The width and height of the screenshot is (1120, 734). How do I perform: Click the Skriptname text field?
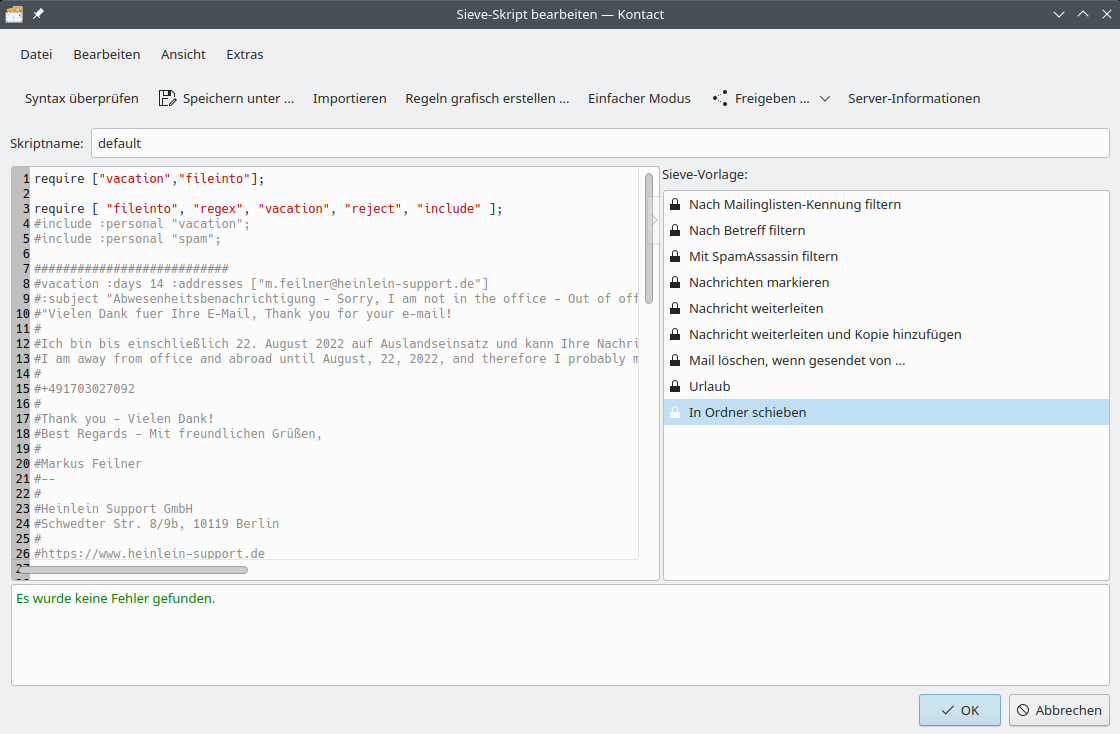[599, 143]
